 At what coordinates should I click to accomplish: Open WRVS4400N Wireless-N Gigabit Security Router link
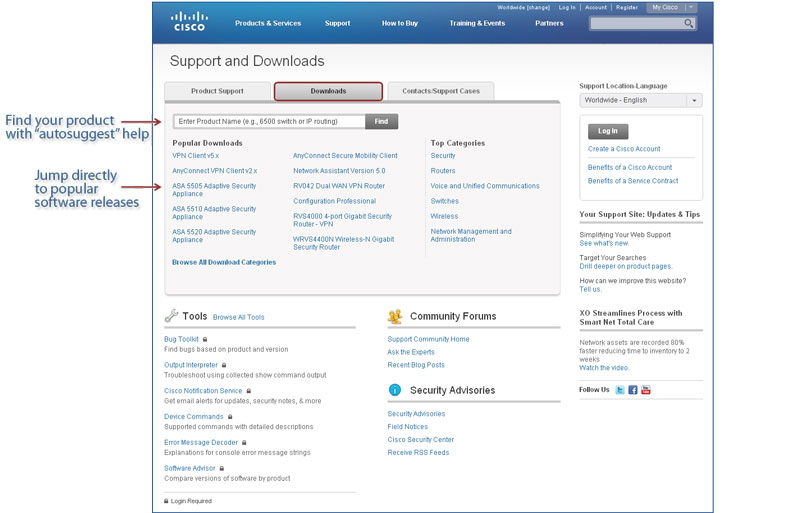tap(343, 243)
